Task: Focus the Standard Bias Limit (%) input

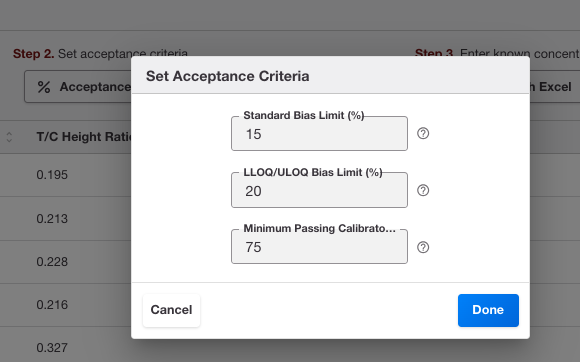Action: 319,133
